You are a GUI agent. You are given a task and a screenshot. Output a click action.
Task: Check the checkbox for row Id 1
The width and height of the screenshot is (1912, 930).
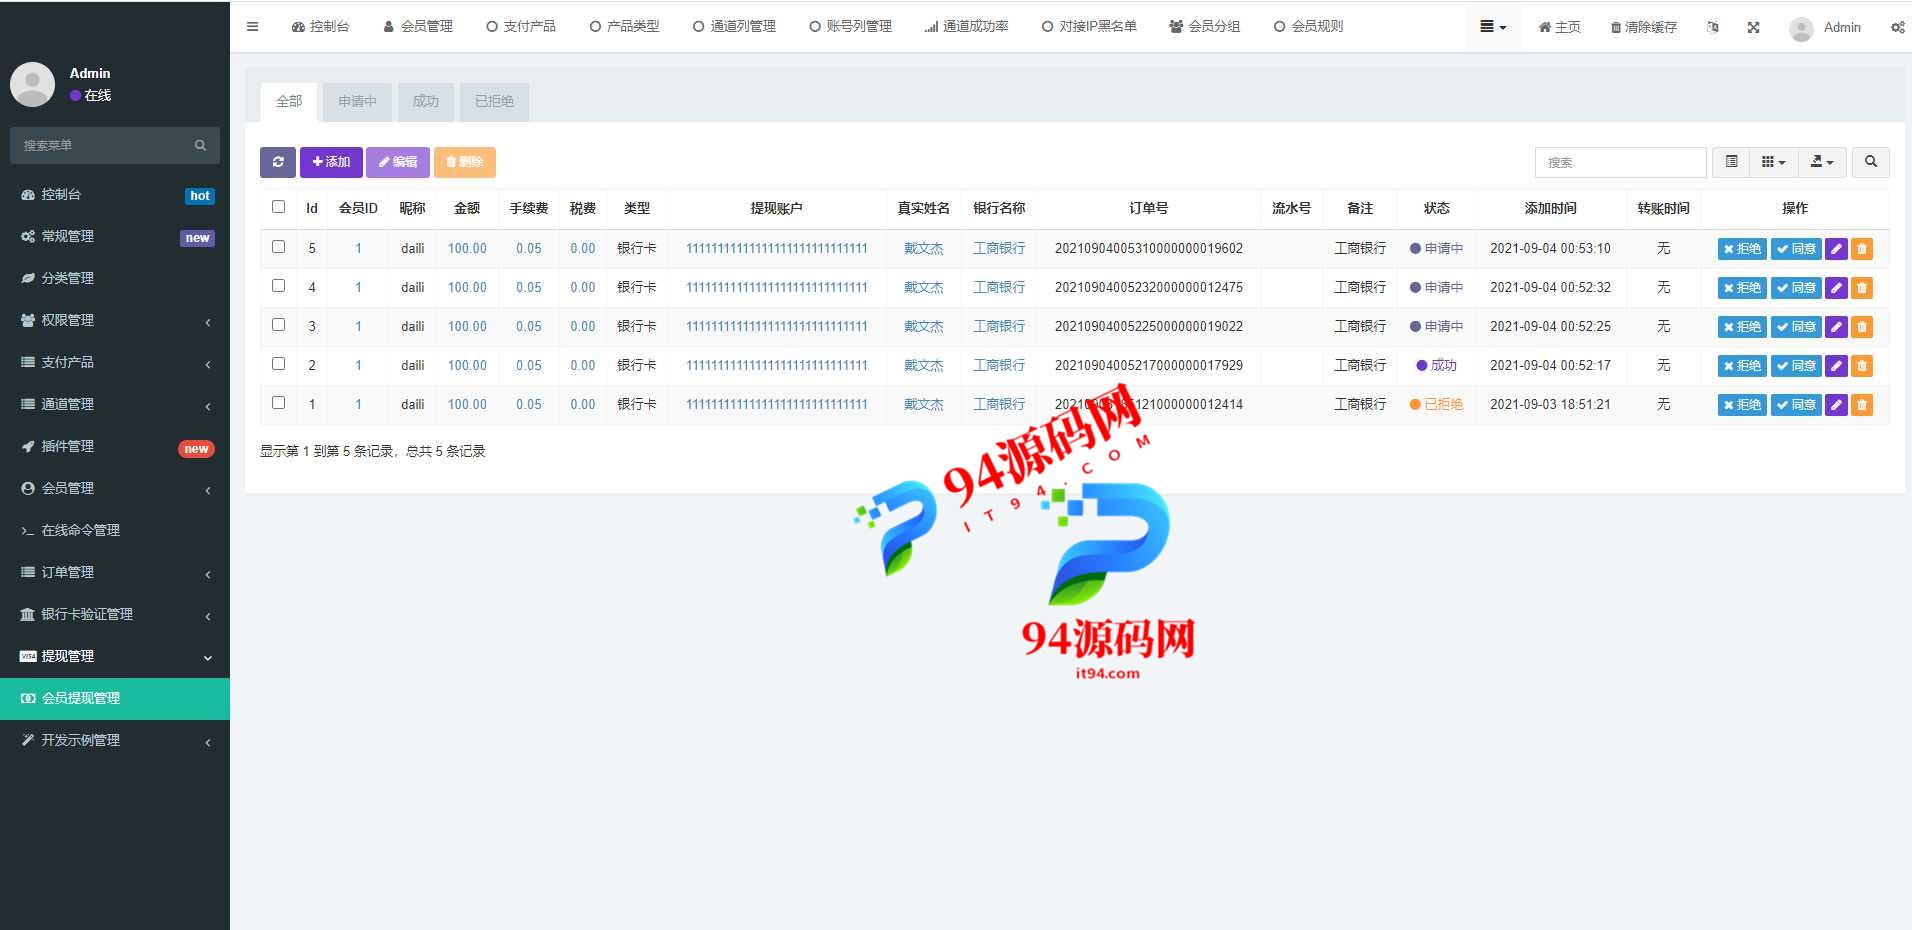tap(279, 403)
